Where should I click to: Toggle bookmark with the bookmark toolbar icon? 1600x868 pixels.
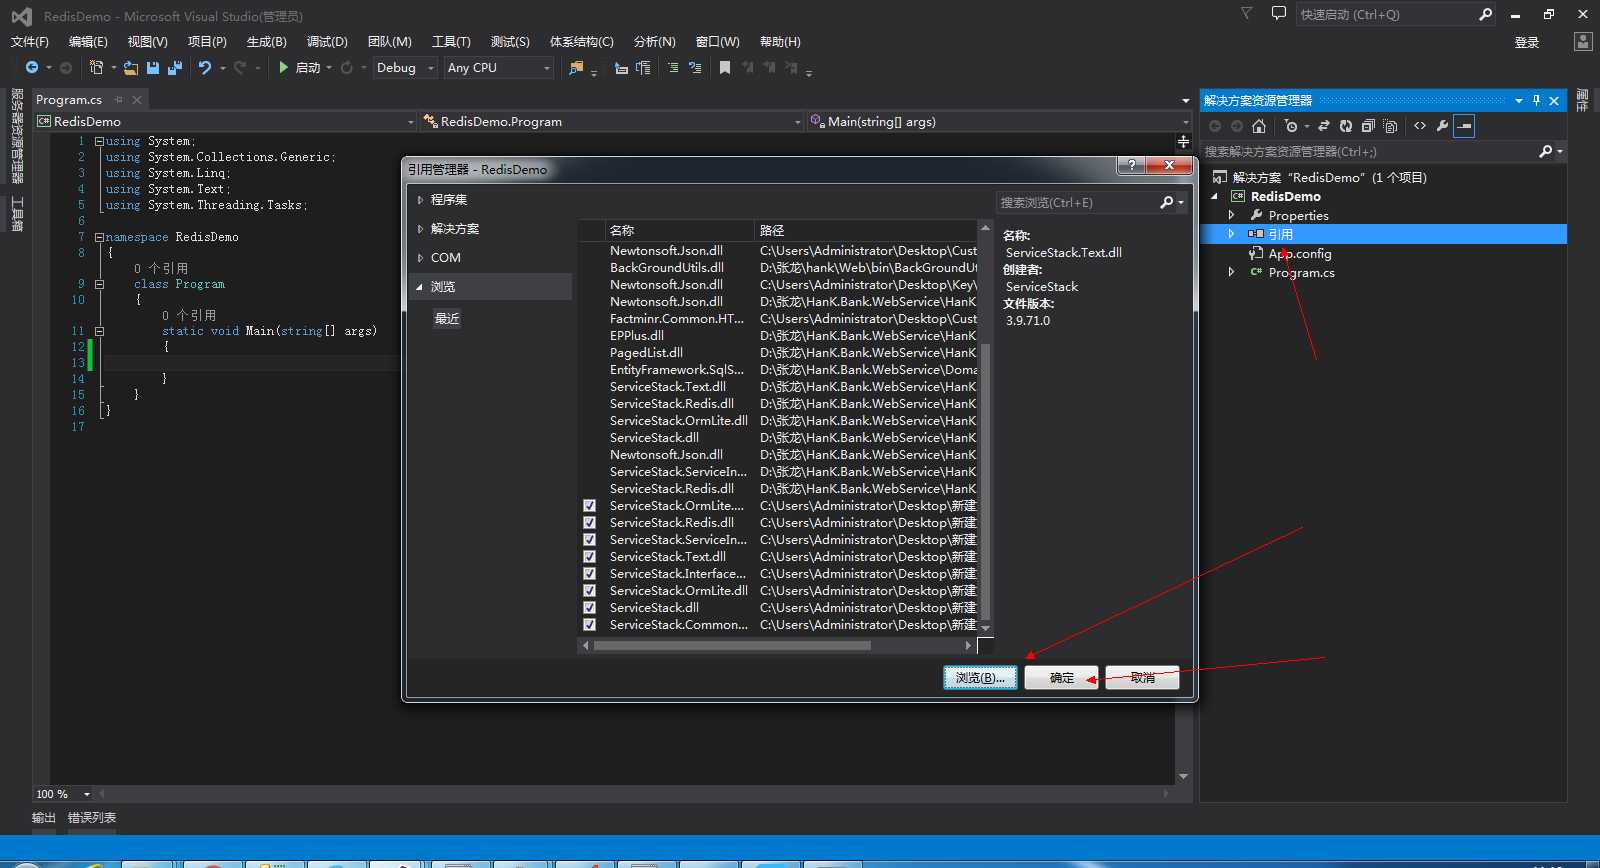pos(725,68)
